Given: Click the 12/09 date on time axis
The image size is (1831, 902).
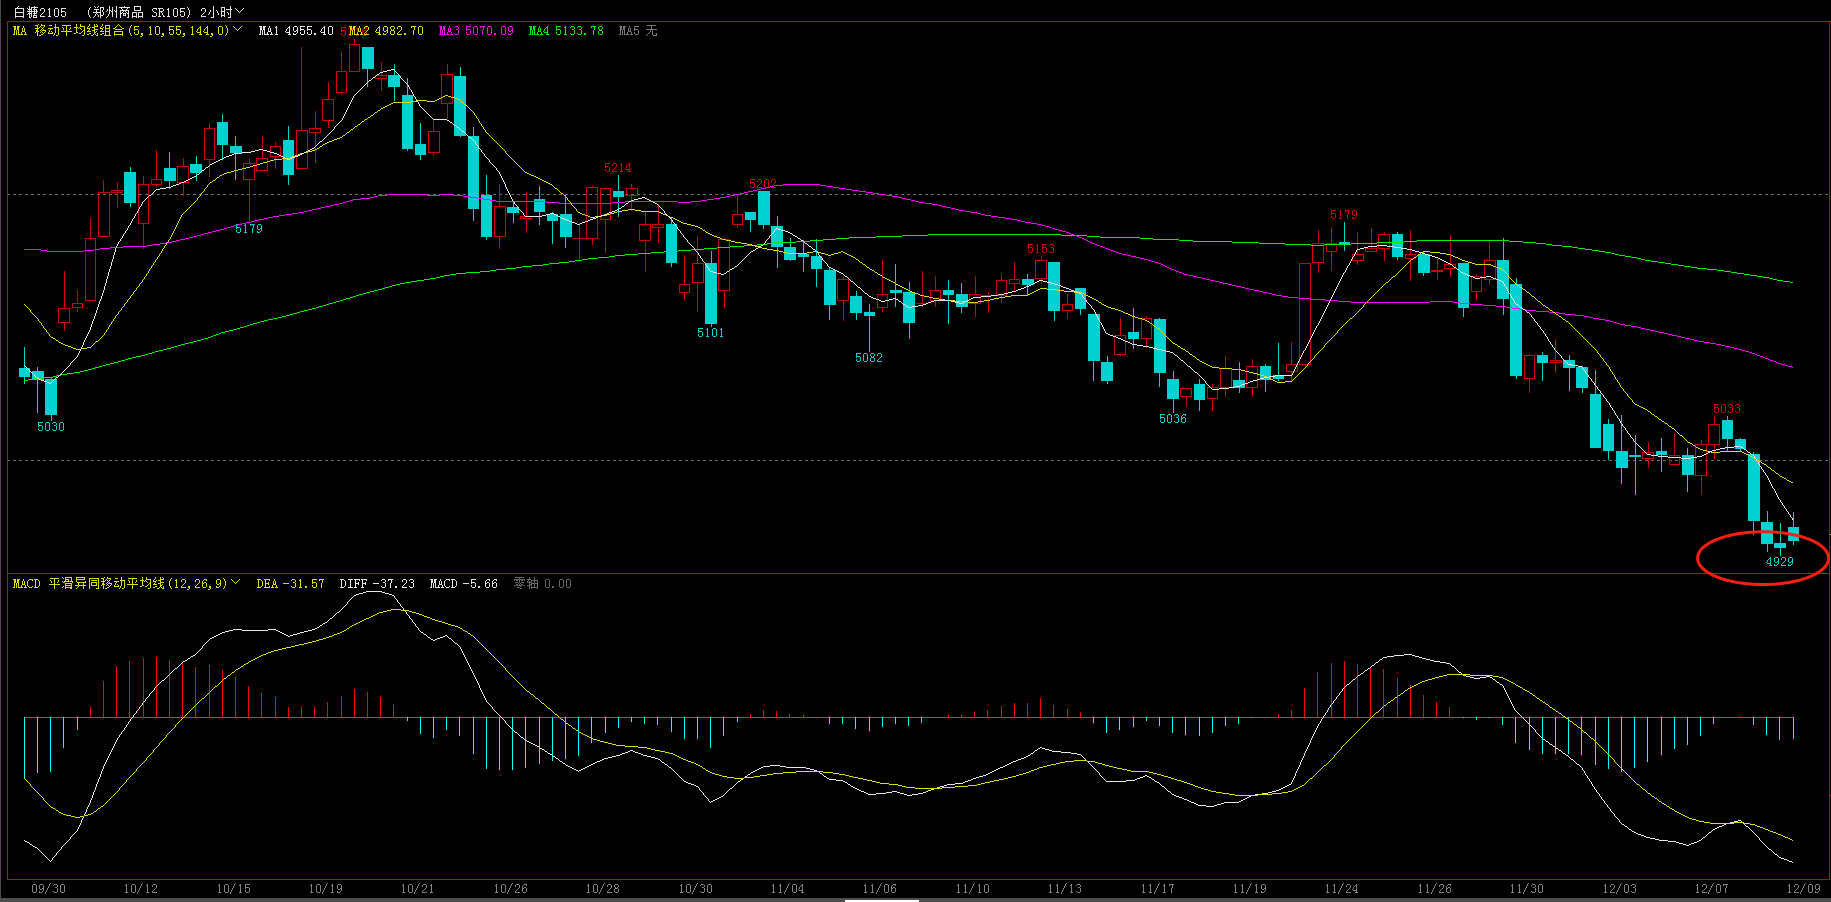Looking at the screenshot, I should click(x=1803, y=889).
